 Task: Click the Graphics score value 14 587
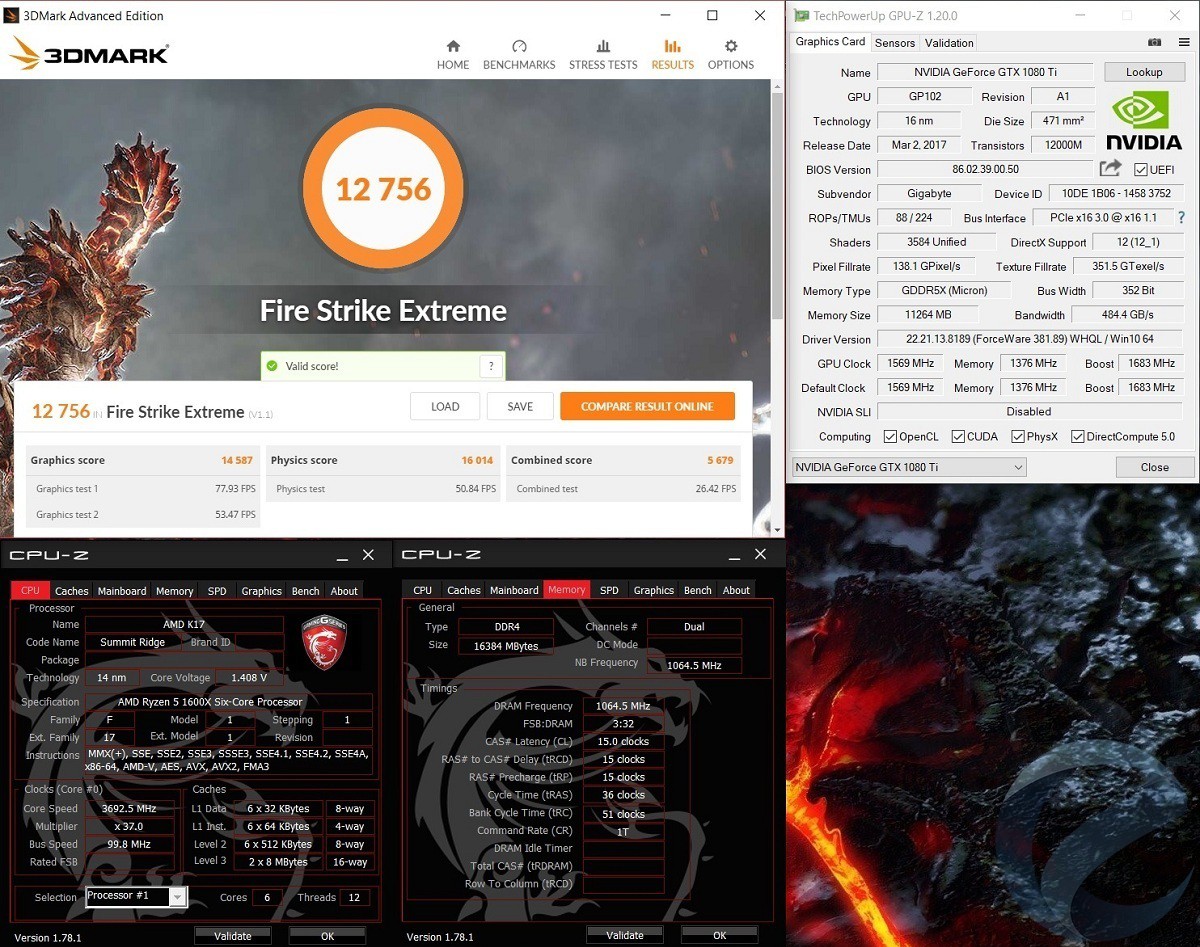point(237,460)
